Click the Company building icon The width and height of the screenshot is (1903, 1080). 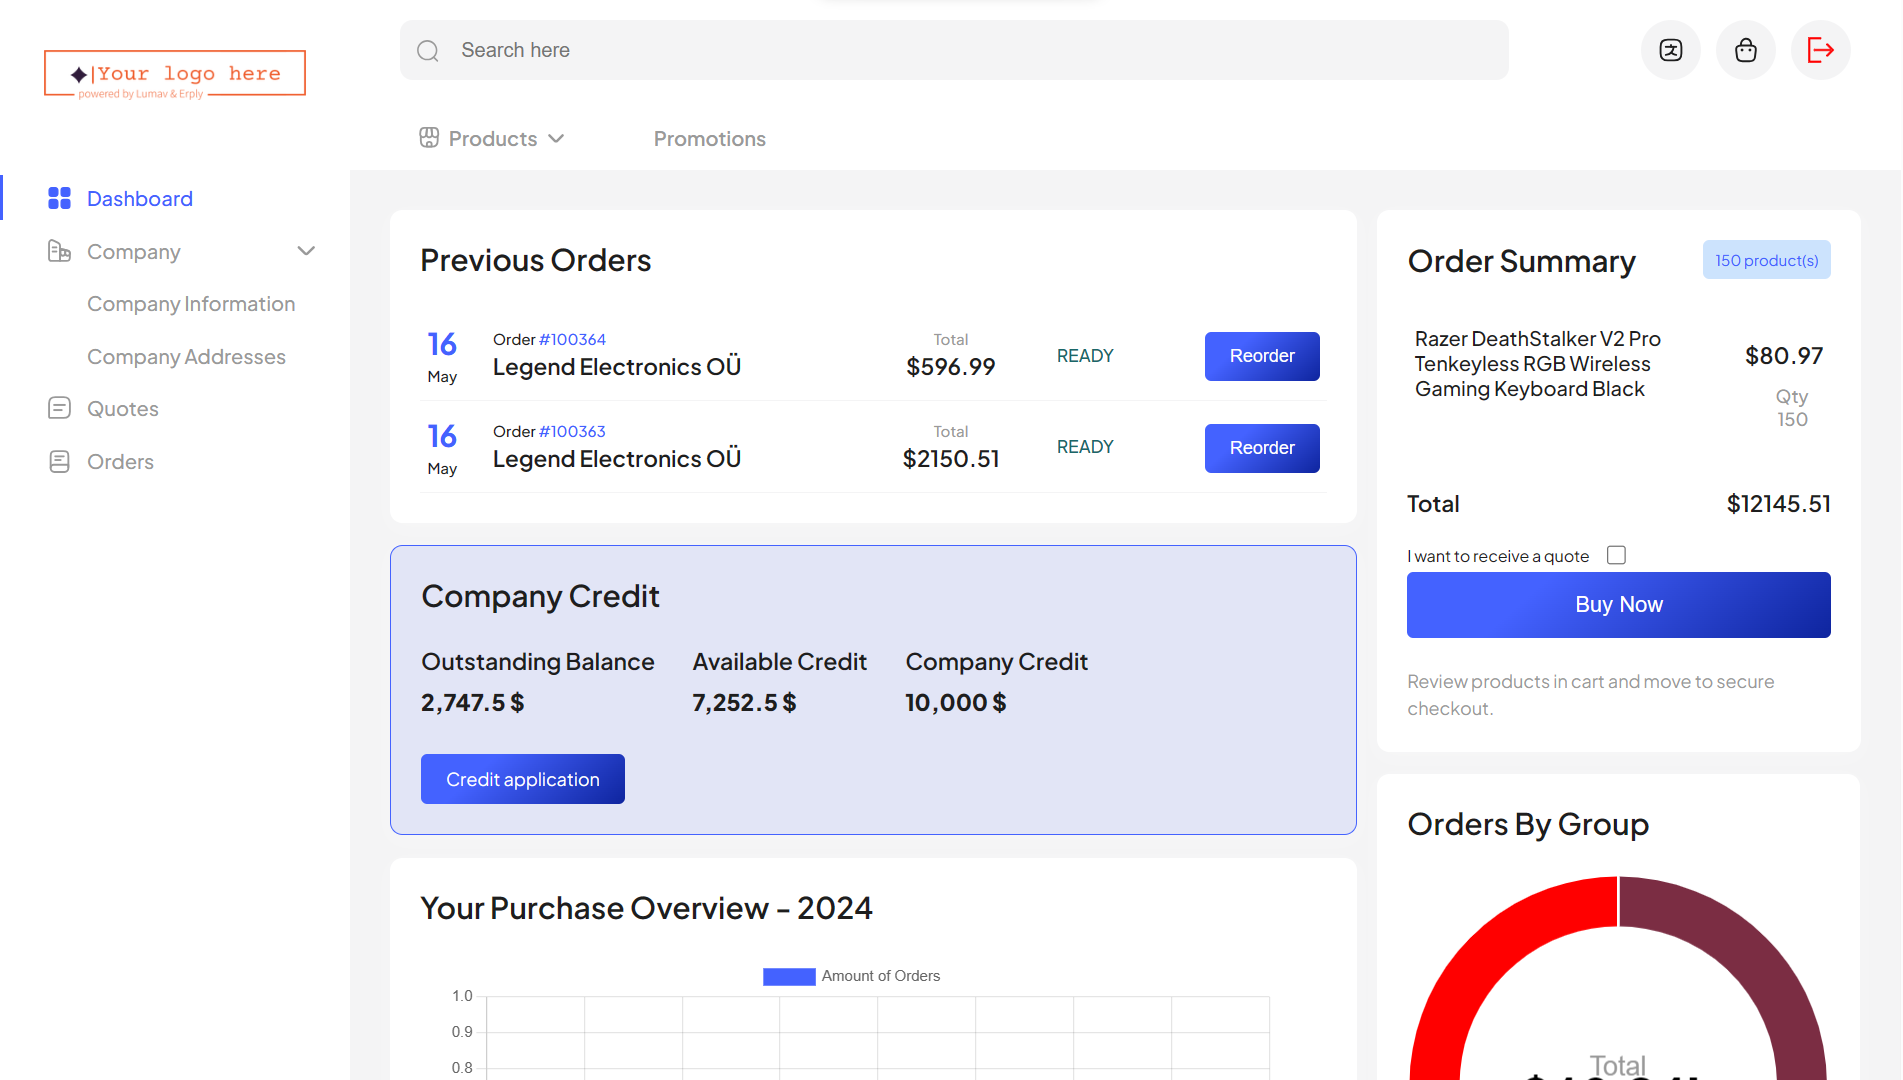pyautogui.click(x=59, y=251)
